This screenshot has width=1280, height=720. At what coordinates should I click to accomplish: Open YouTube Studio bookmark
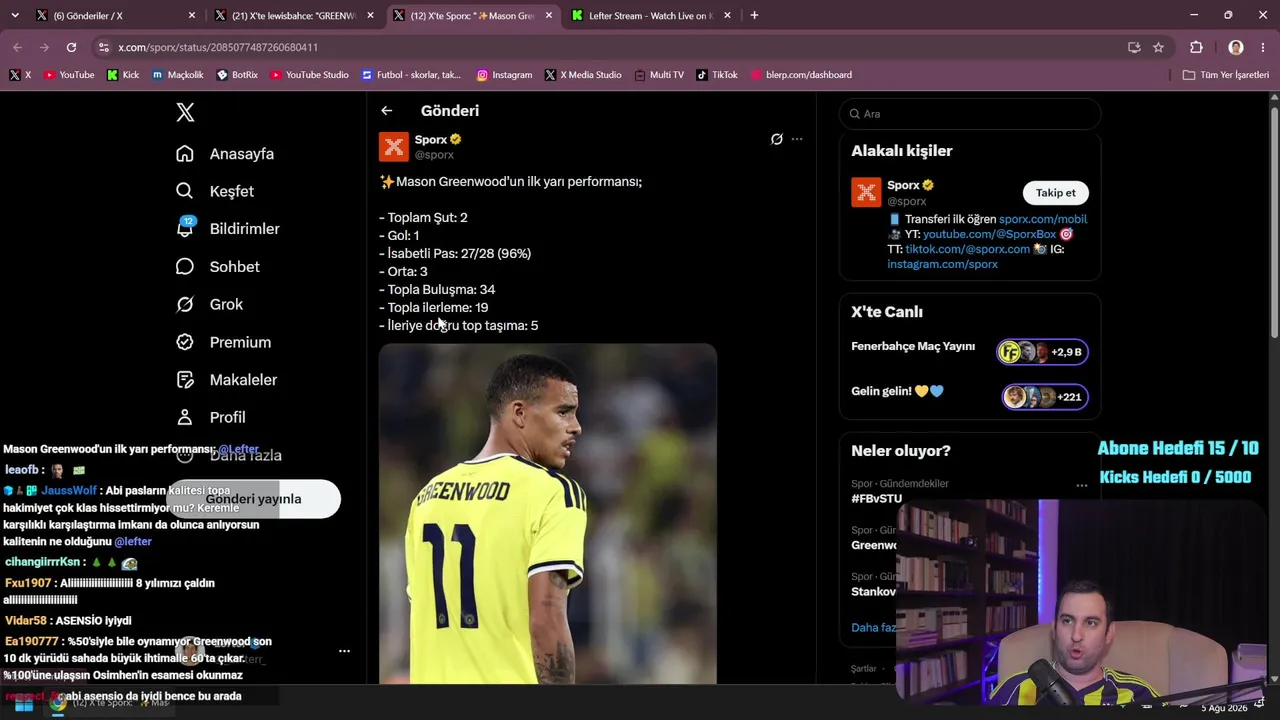pos(310,75)
